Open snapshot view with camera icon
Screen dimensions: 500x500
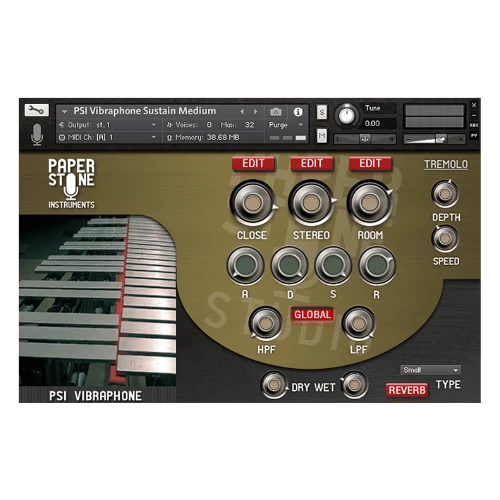pyautogui.click(x=276, y=112)
